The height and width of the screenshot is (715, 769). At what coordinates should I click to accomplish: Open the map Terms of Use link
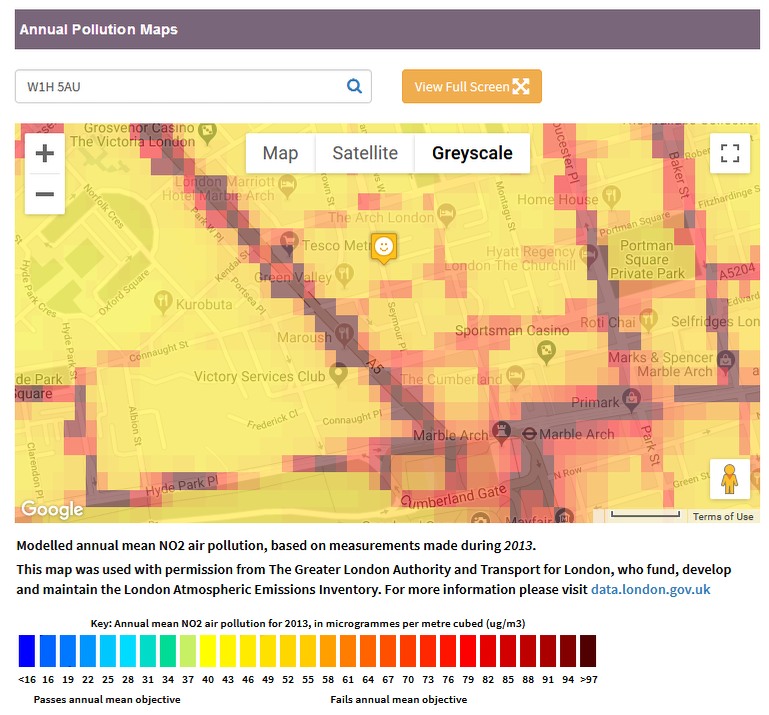coord(723,516)
